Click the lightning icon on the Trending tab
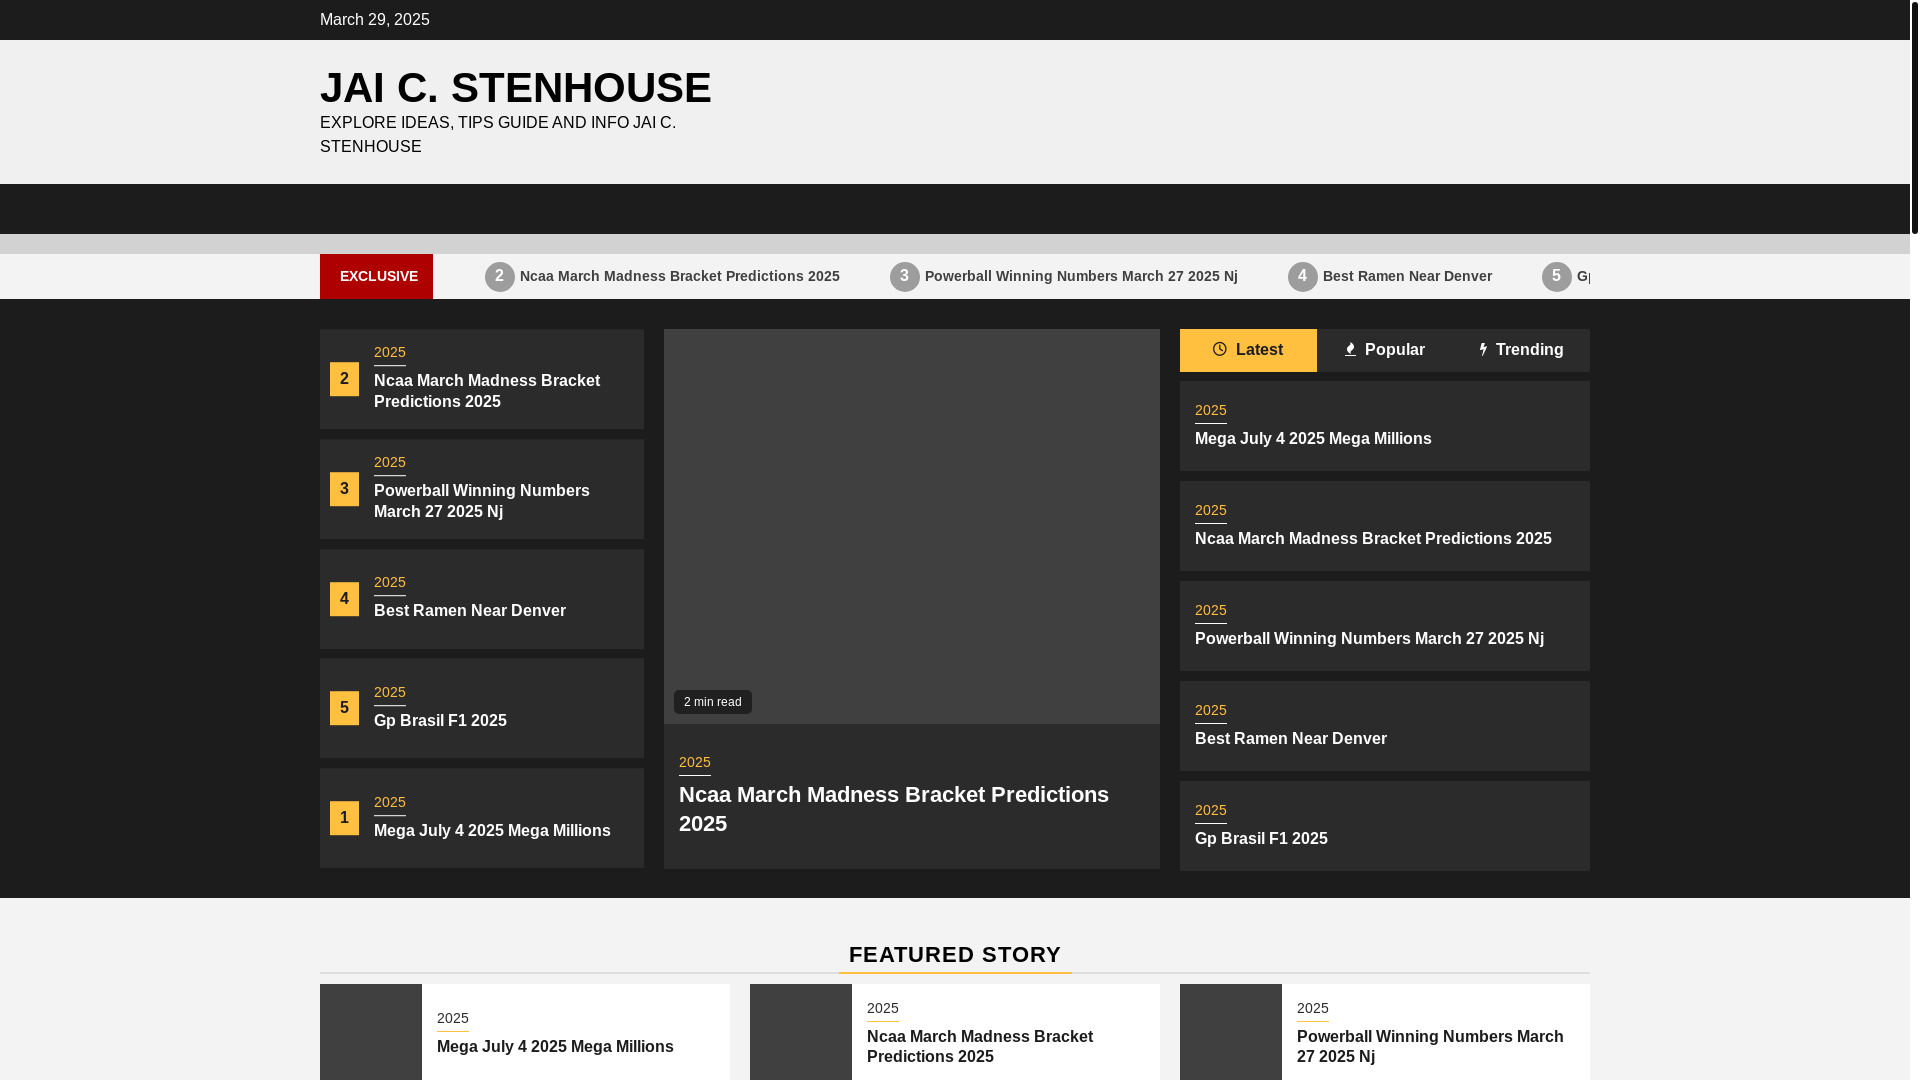This screenshot has width=1920, height=1080. 1484,349
